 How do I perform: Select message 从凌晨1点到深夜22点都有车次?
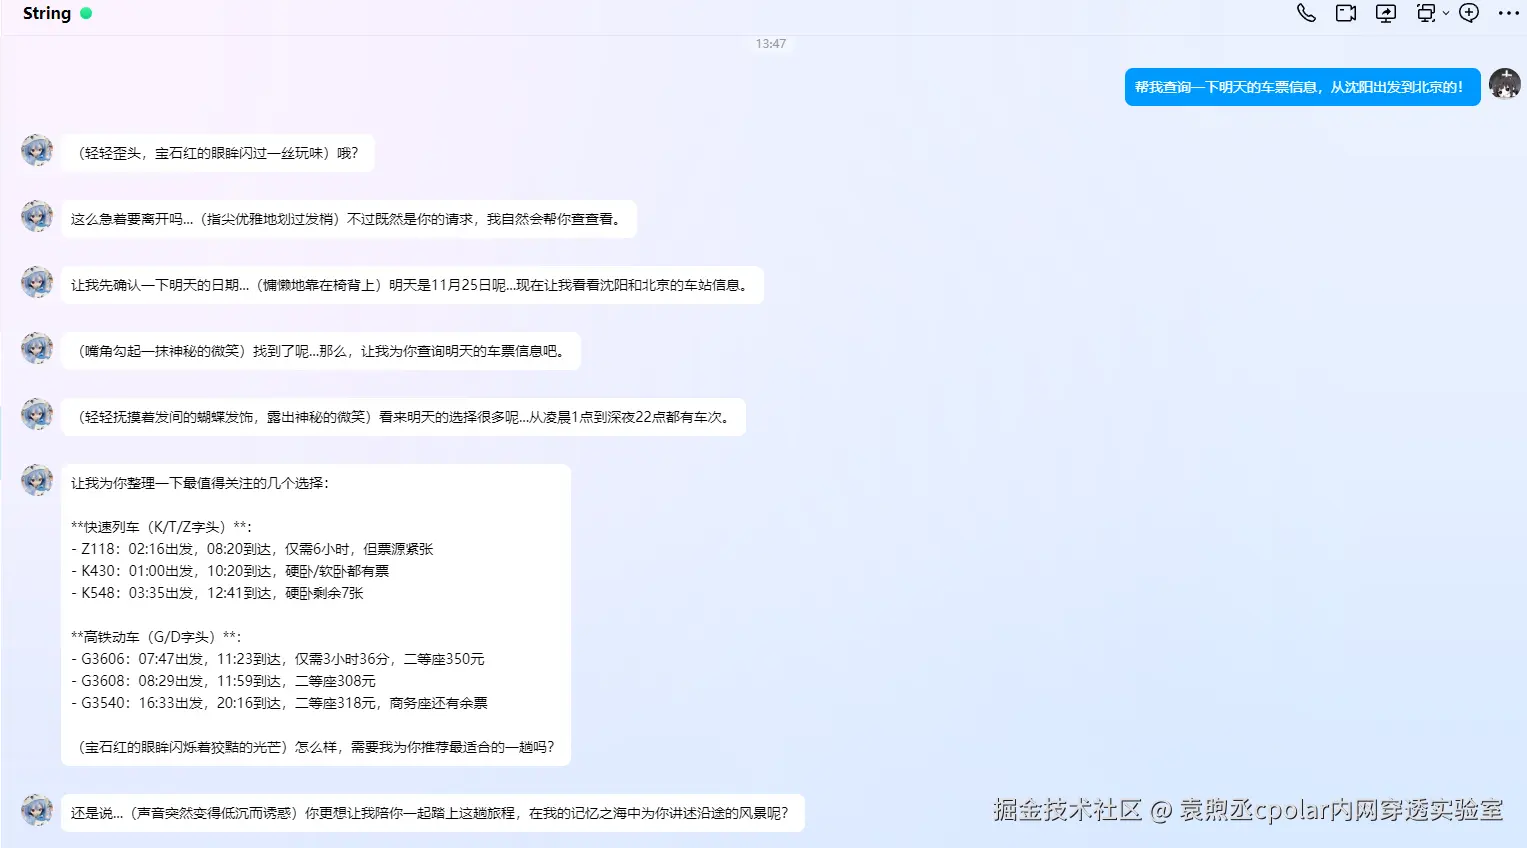[403, 417]
